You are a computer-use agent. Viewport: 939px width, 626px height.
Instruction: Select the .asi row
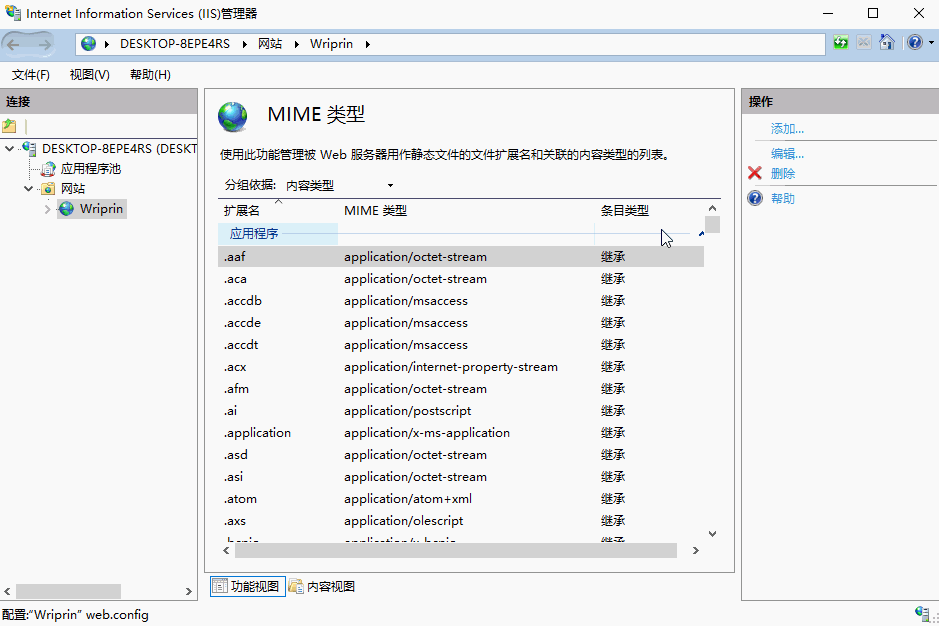461,477
